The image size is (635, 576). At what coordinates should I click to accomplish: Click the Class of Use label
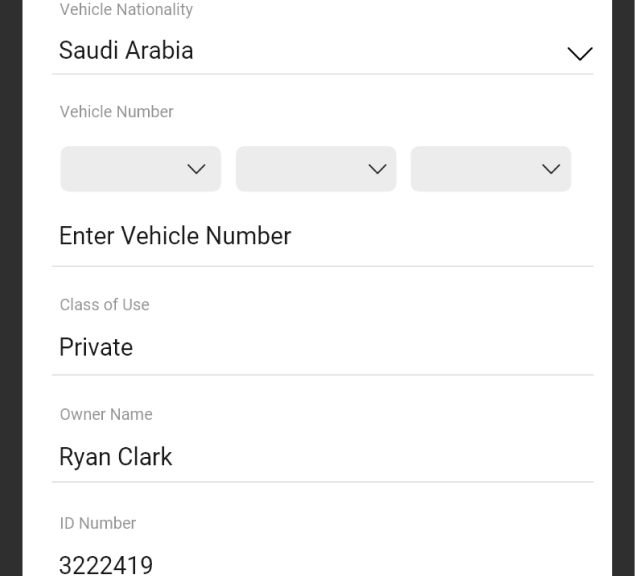point(104,305)
